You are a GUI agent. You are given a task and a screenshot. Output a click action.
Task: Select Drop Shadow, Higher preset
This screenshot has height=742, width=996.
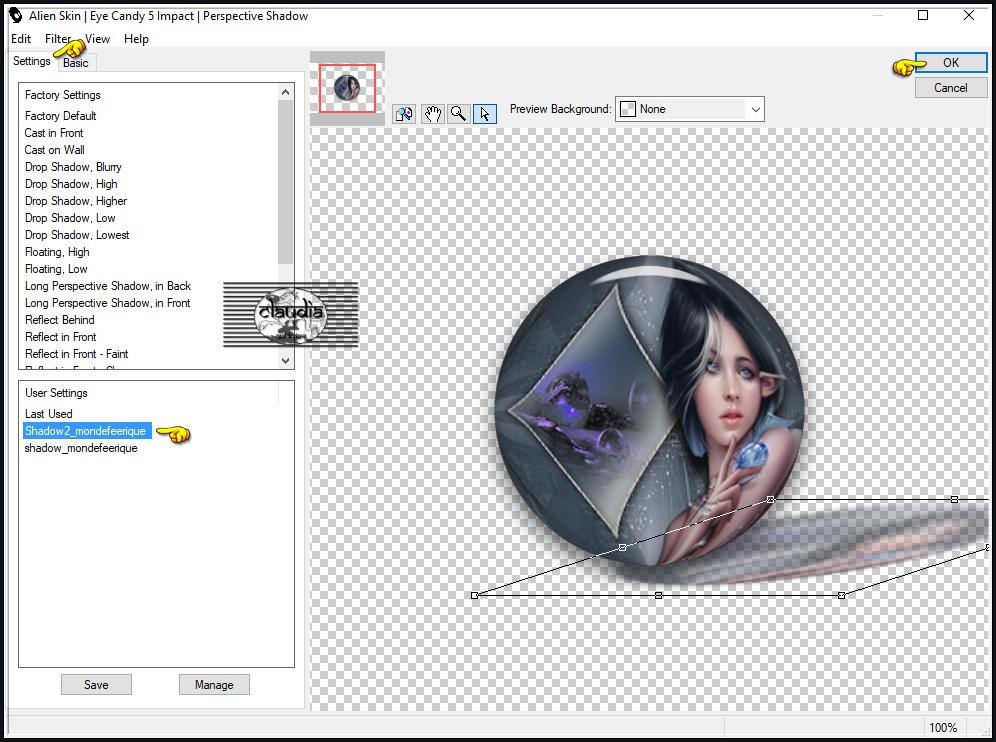click(x=76, y=201)
